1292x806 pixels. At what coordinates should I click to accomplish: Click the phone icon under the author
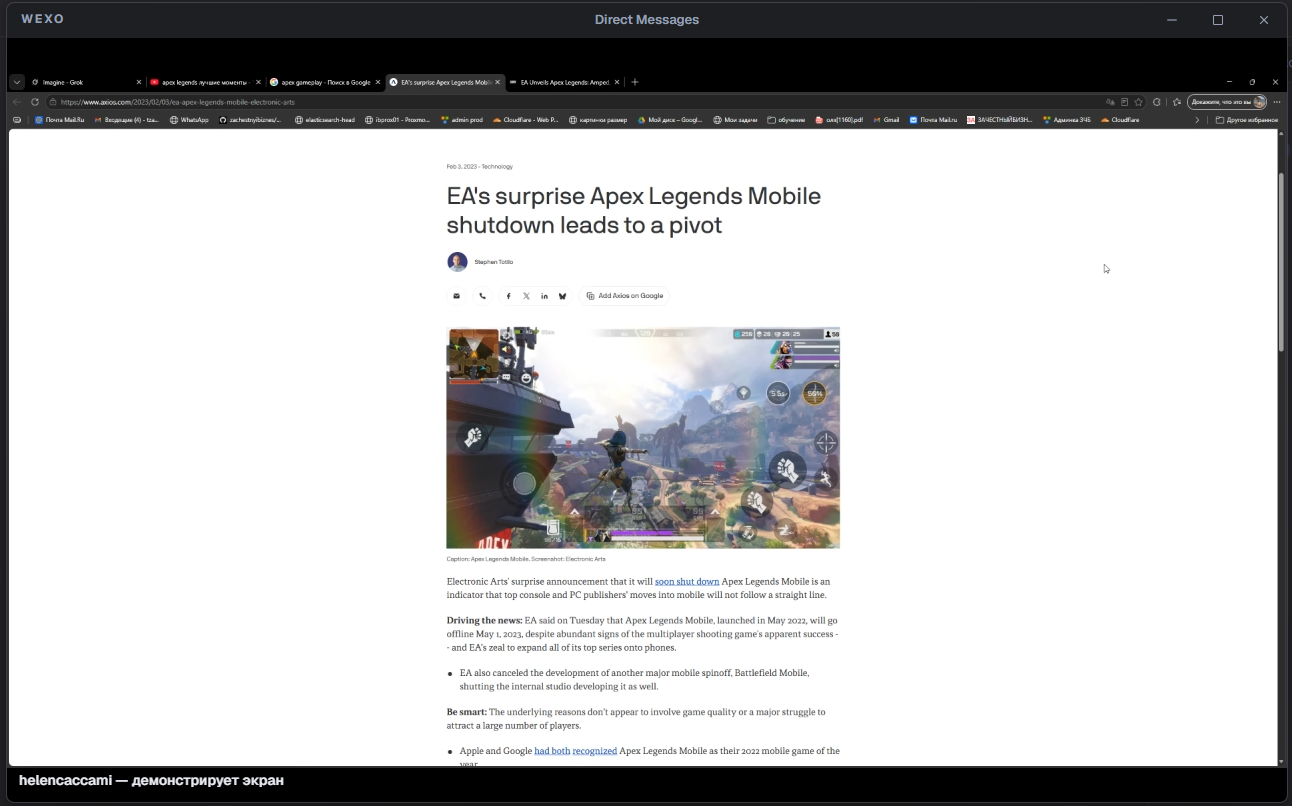(482, 296)
